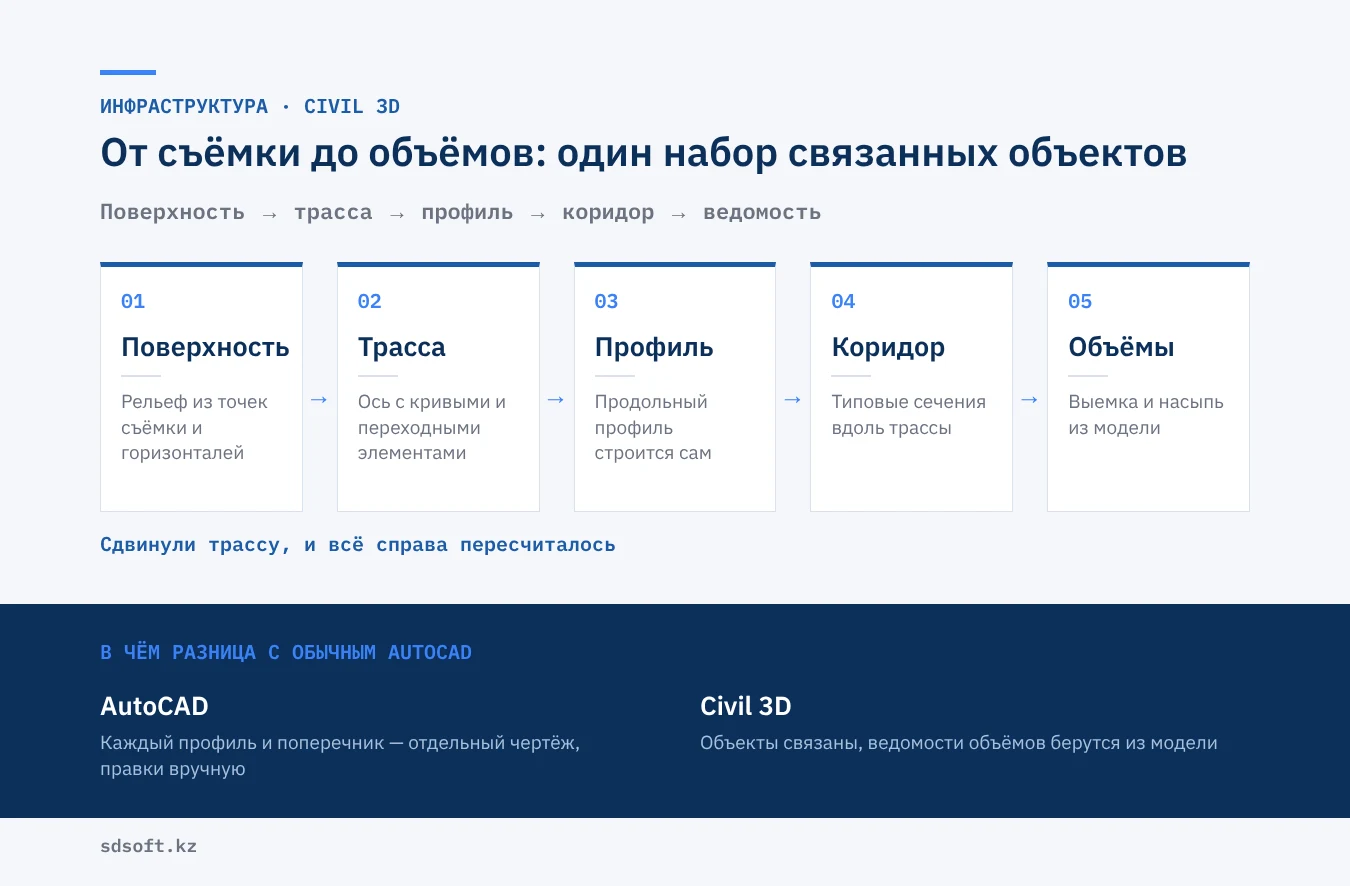Select lowercase "профиль" in the flow line
Viewport: 1350px width, 886px height.
tap(467, 212)
